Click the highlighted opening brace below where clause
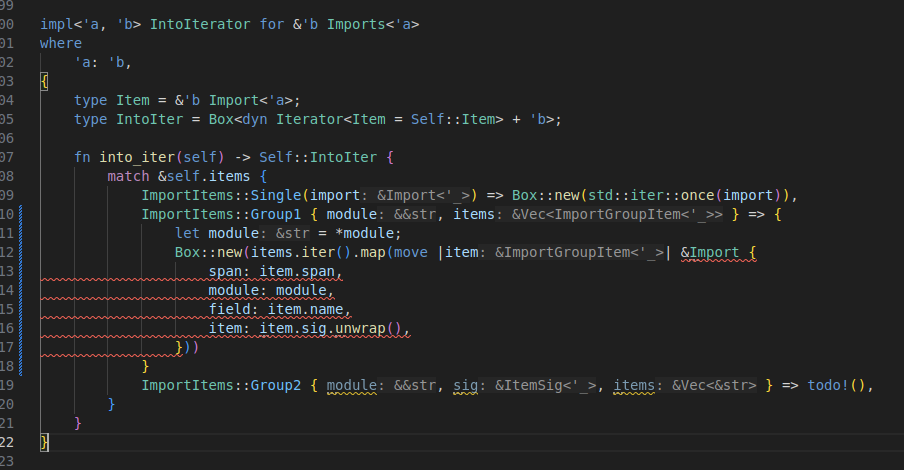The height and width of the screenshot is (470, 904). (44, 81)
